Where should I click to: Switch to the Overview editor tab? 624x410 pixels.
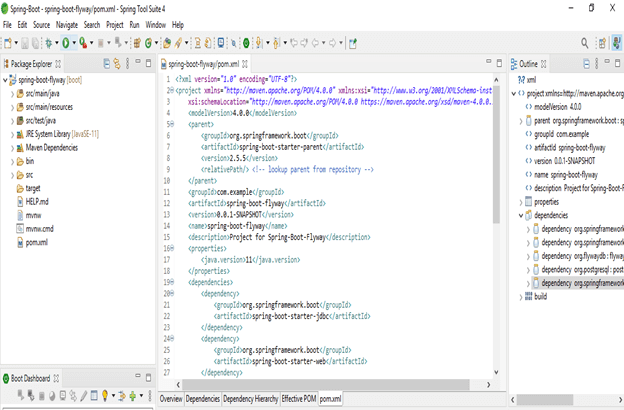(171, 398)
